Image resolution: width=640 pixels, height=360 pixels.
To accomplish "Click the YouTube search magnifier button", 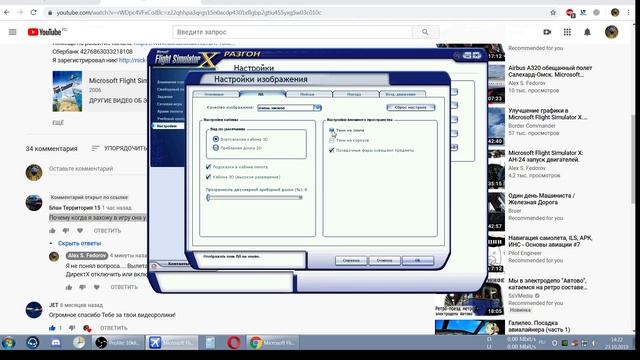I will pyautogui.click(x=425, y=32).
